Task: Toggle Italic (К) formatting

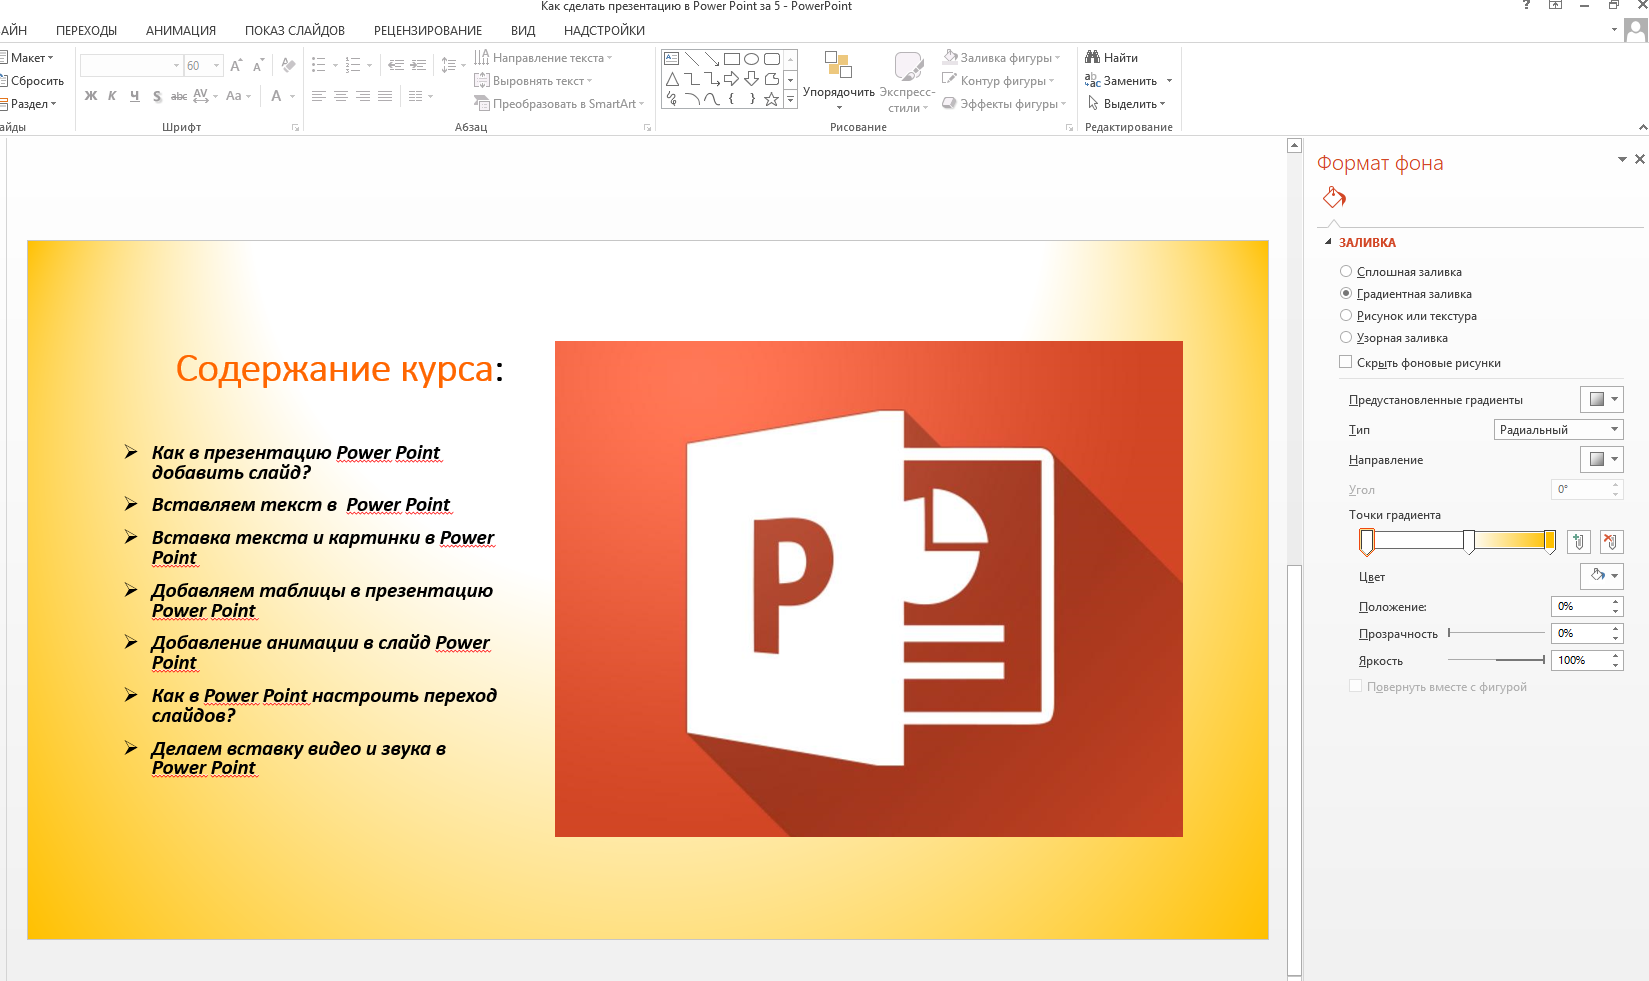Action: 112,96
